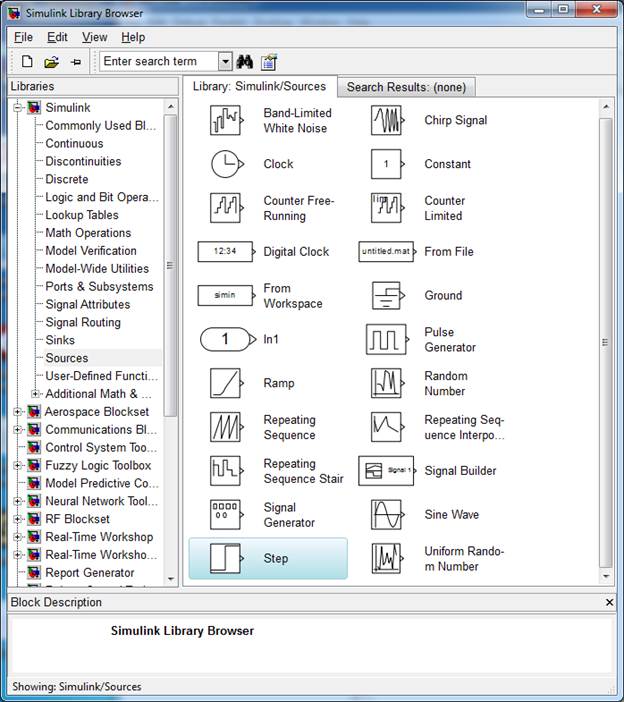Select Commonly Used Blocks in tree
624x702 pixels.
101,126
